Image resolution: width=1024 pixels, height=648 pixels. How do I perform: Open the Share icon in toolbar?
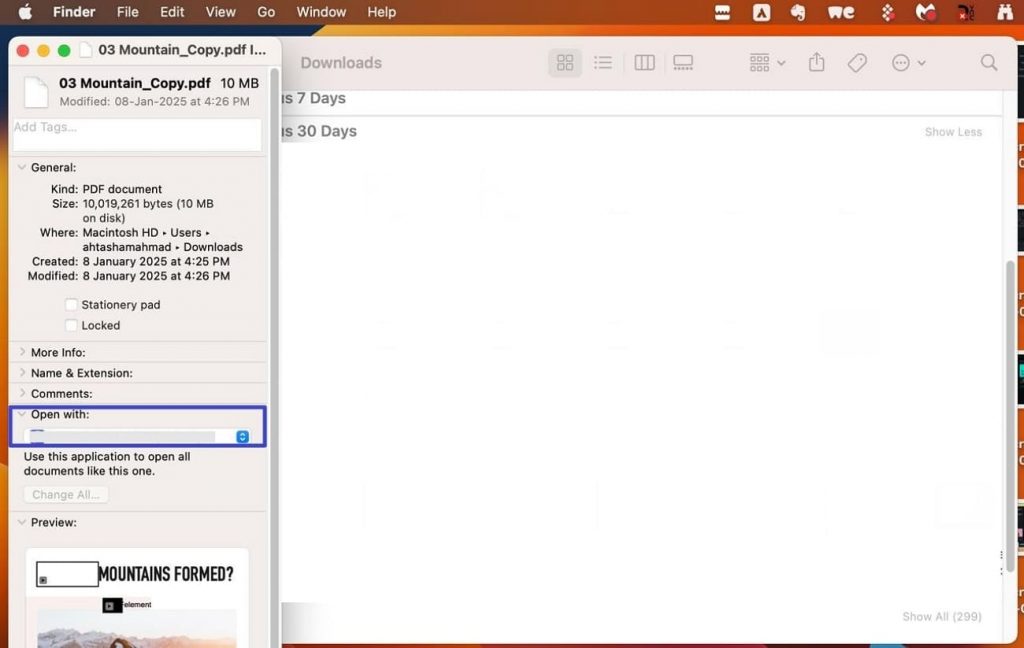point(816,62)
